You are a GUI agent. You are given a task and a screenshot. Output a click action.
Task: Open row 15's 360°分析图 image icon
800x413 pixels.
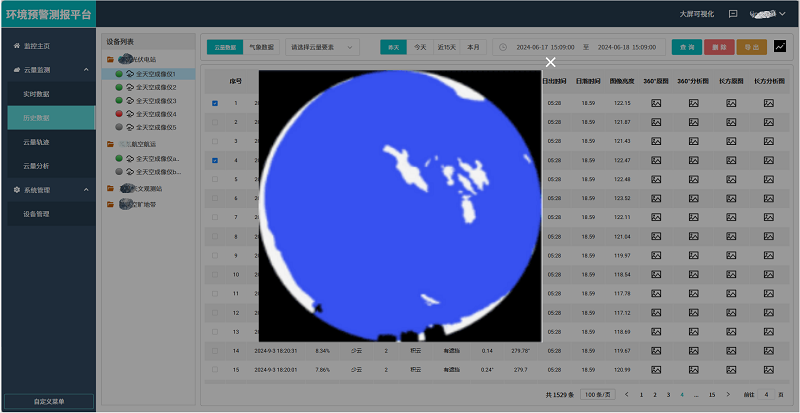[693, 370]
